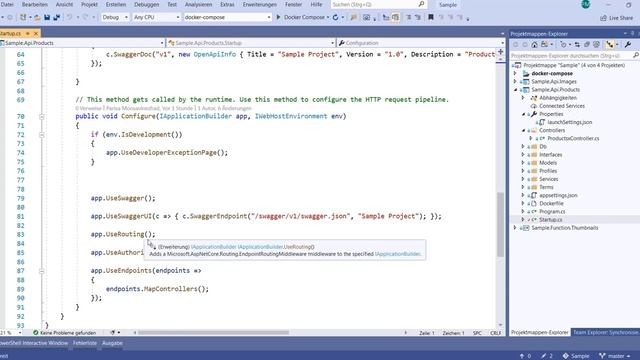Collapse the UseEndpoints outlining at line 87
This screenshot has width=640, height=360.
[x=42, y=271]
